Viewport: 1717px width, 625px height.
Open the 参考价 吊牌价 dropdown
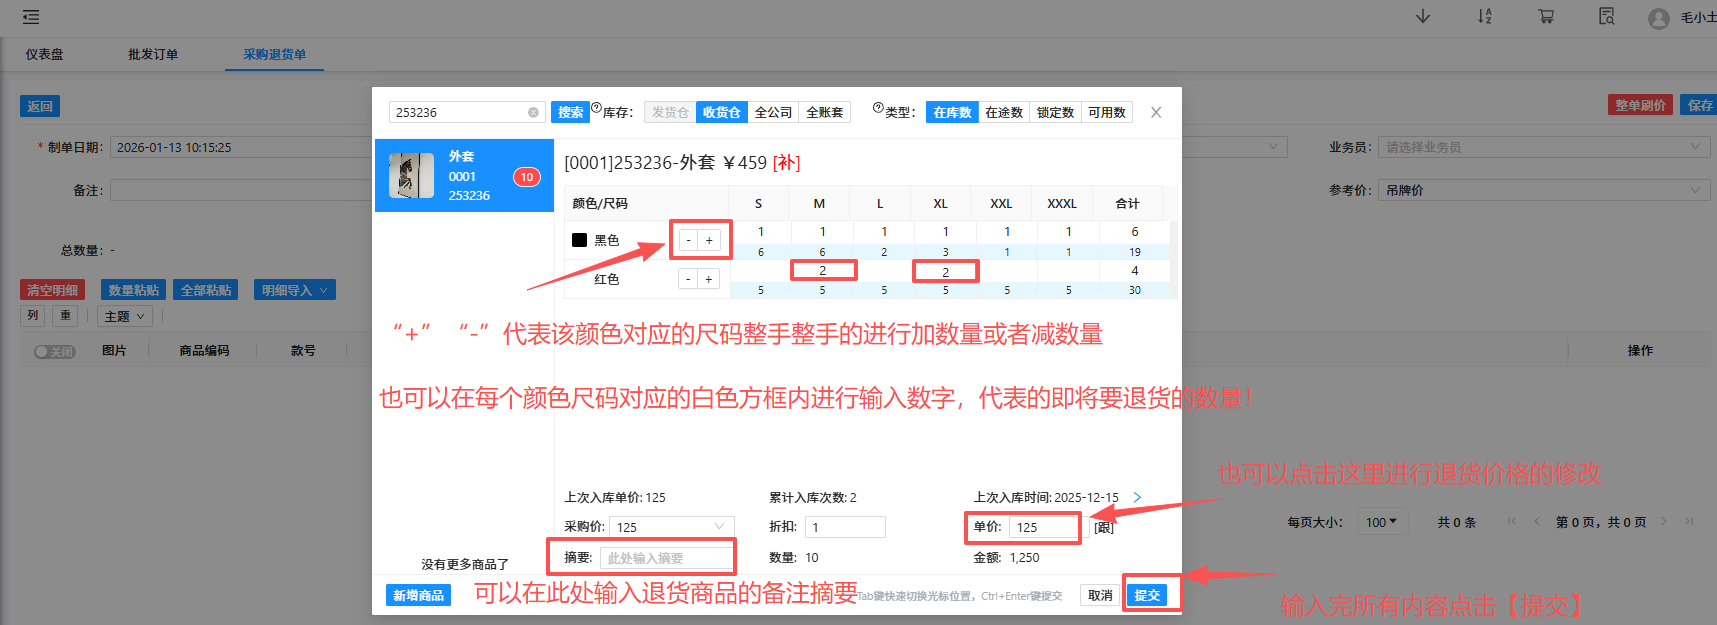coord(1543,190)
